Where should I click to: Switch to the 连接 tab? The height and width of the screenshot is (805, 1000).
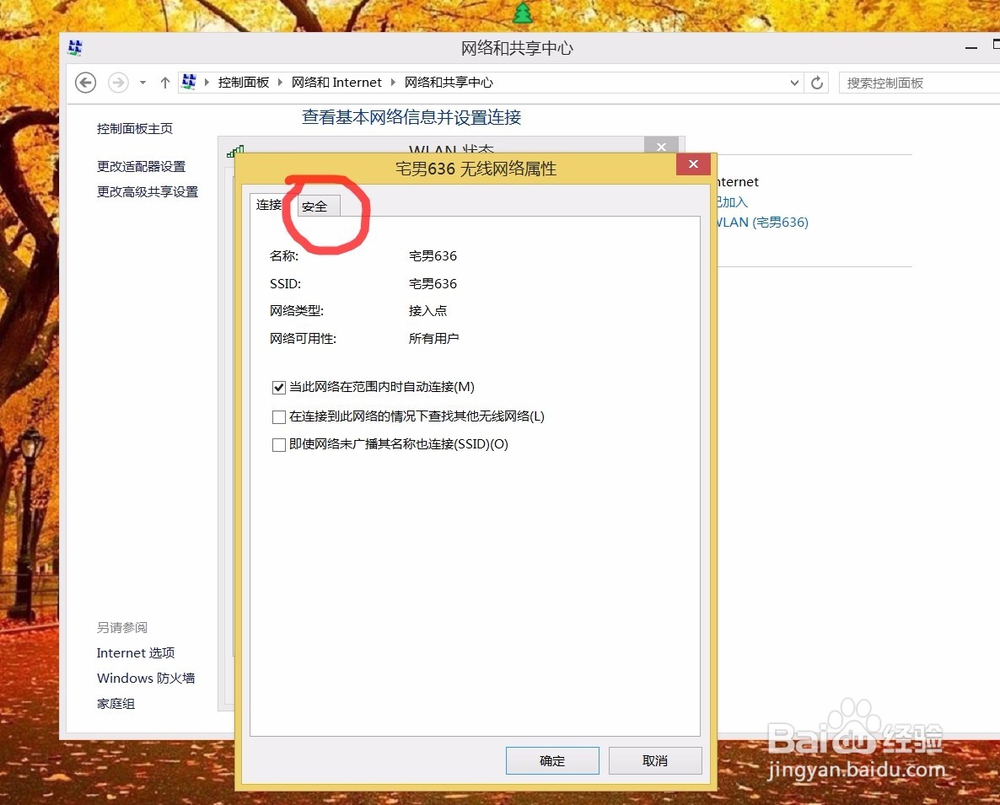tap(267, 205)
